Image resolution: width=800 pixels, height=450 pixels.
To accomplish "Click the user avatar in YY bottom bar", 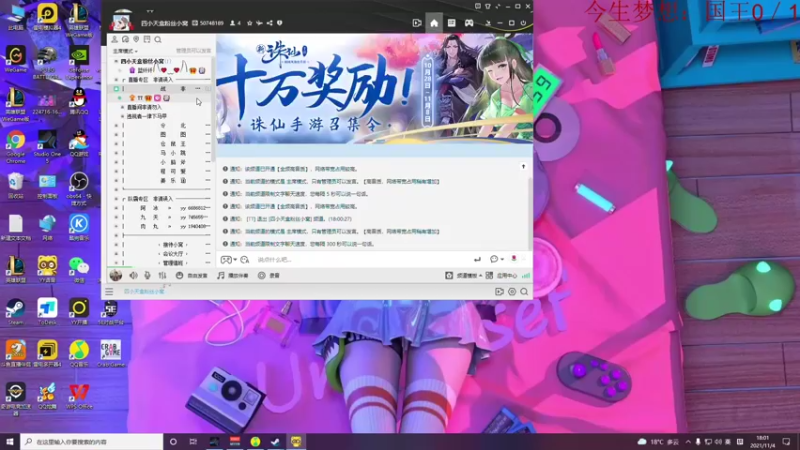I will 116,276.
